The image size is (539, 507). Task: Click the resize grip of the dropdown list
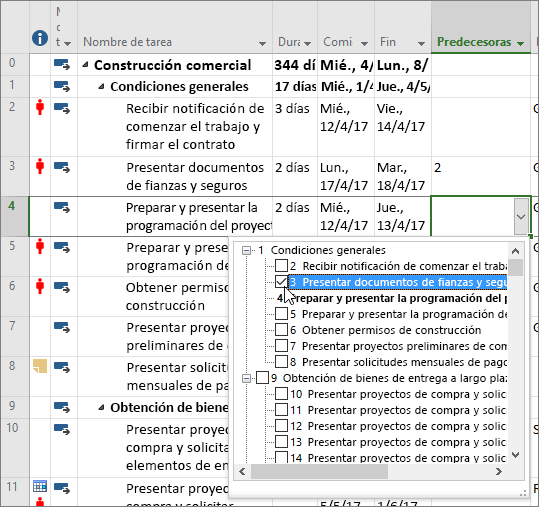click(x=523, y=494)
